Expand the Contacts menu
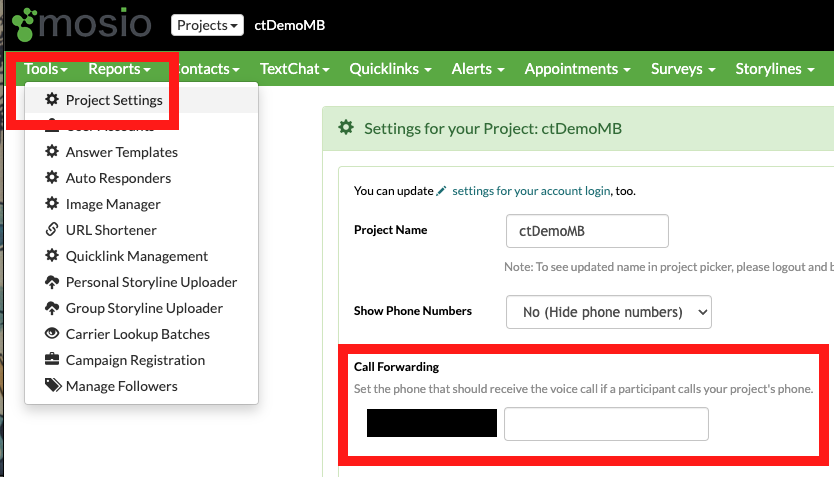The height and width of the screenshot is (477, 834). (x=206, y=69)
